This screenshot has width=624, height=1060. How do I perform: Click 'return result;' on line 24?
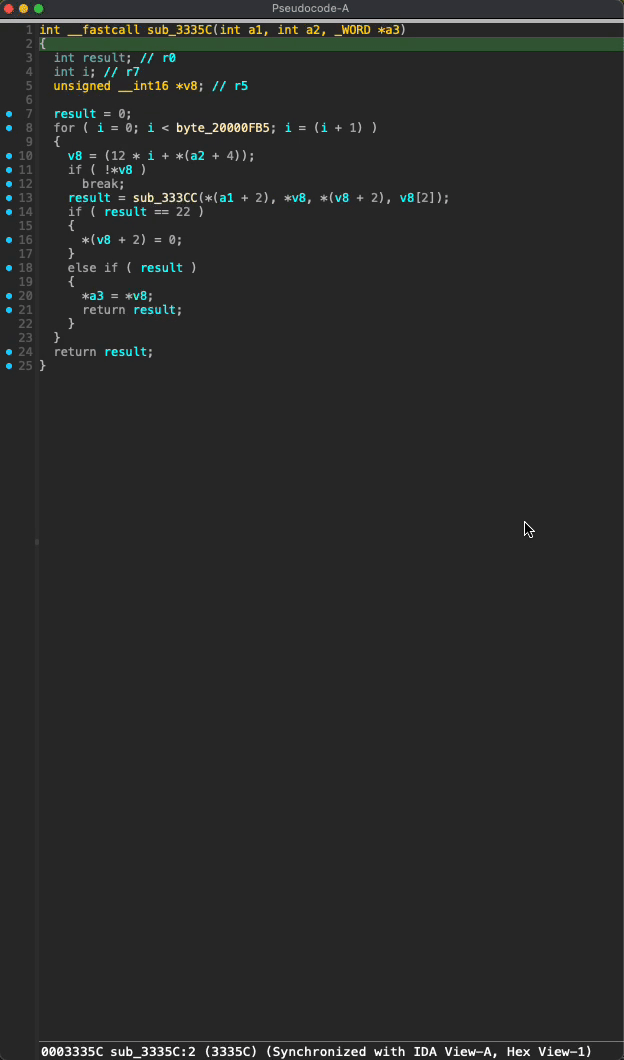pos(103,352)
